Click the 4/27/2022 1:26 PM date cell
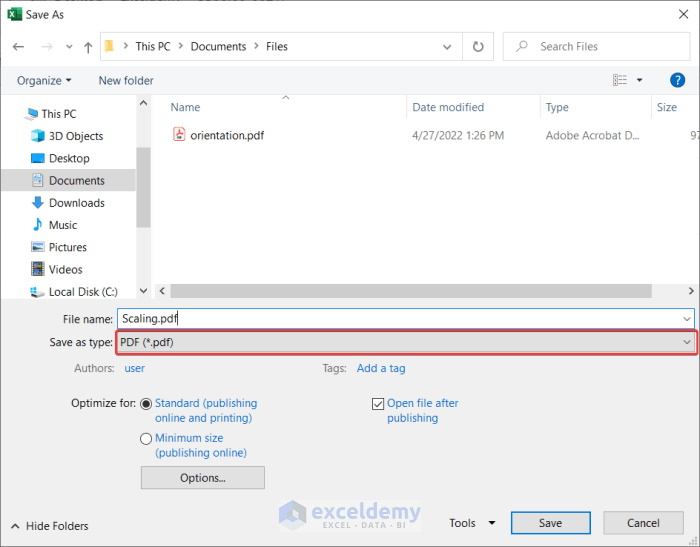Image resolution: width=700 pixels, height=547 pixels. point(458,135)
